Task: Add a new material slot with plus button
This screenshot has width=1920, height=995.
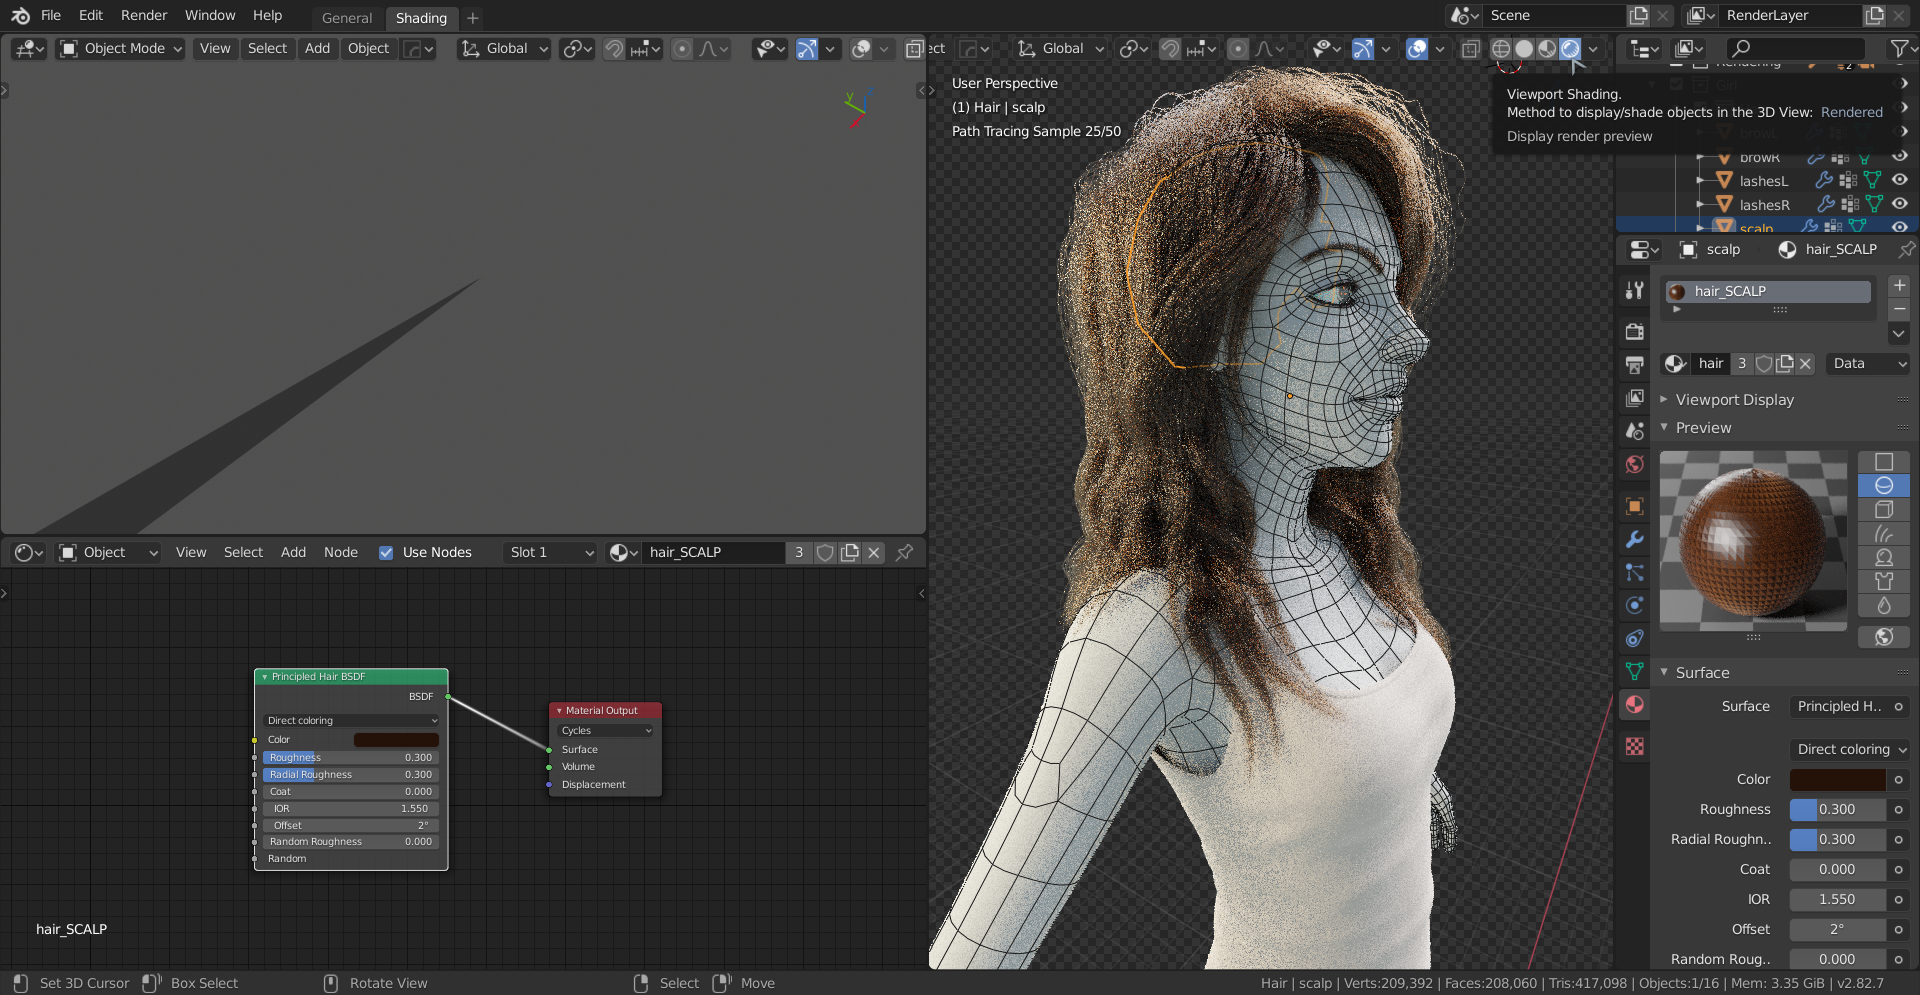Action: click(1898, 286)
